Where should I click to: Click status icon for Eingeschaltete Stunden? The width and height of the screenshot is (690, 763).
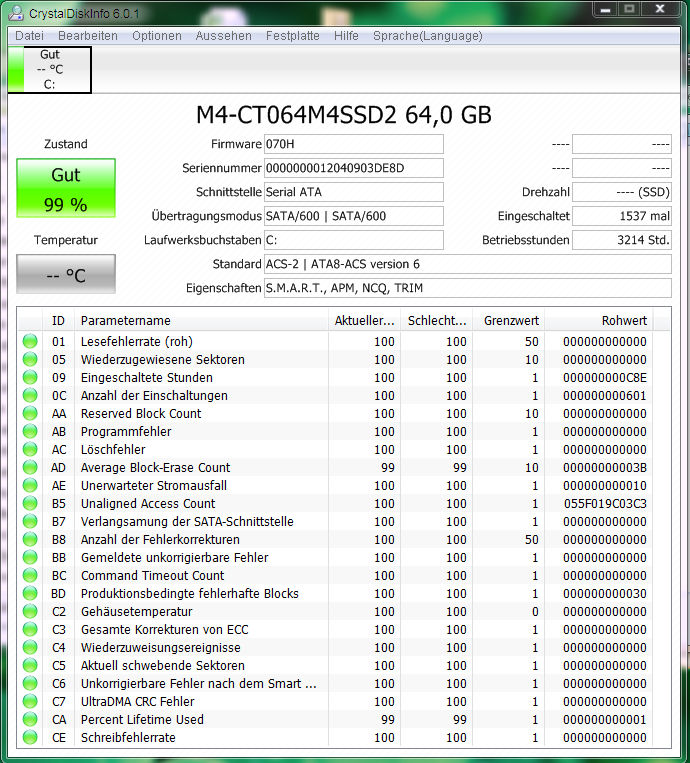point(30,377)
